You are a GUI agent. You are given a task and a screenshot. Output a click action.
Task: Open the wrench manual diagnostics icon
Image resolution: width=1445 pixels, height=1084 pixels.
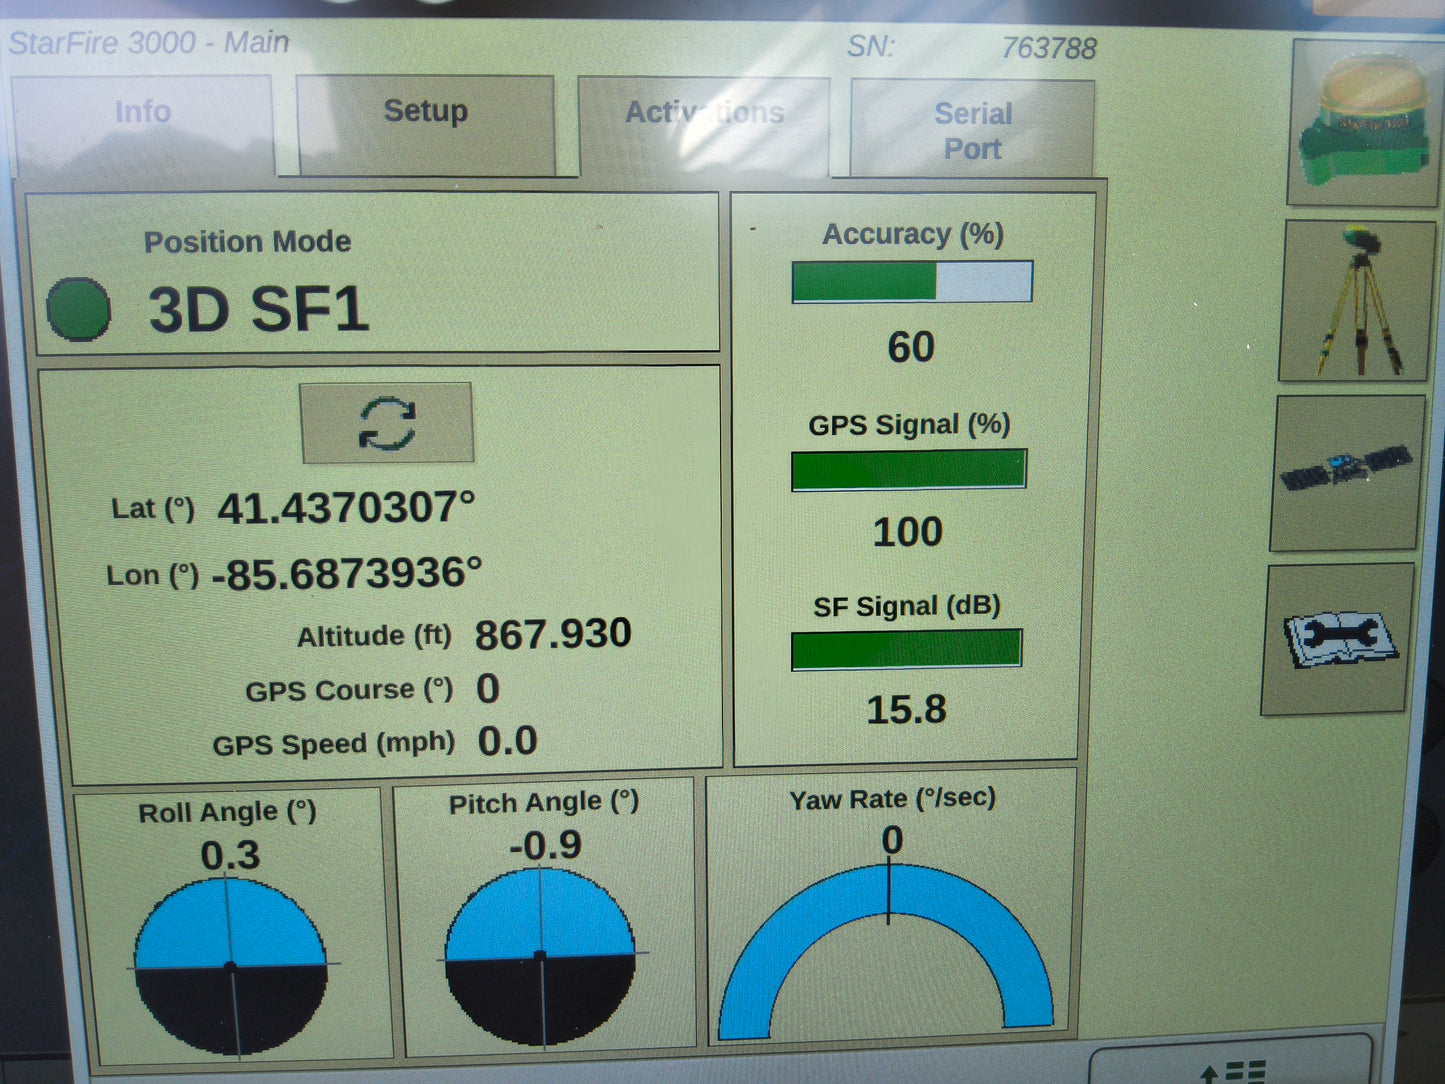coord(1340,639)
